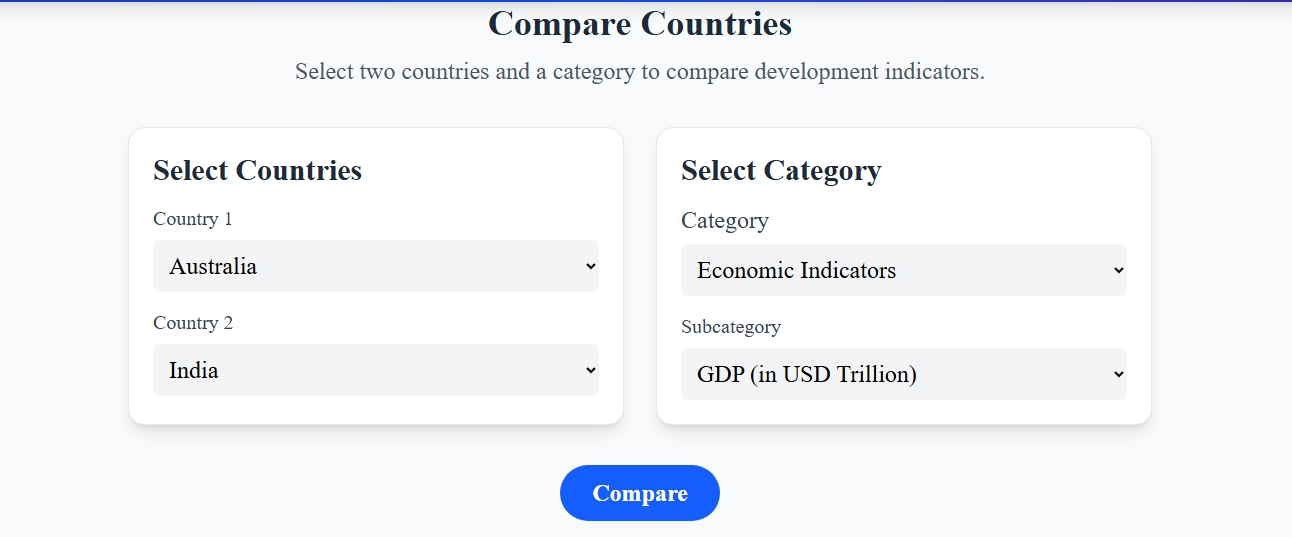Screen dimensions: 1292x537
Task: Open the Country 2 dropdown showing India
Action: [x=376, y=370]
